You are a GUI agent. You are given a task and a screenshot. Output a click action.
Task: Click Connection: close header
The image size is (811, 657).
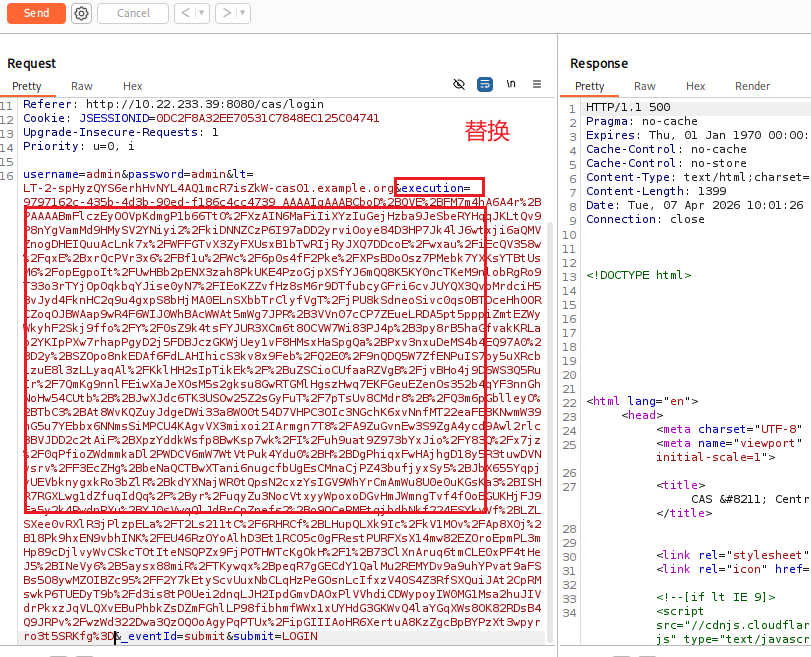coord(645,219)
